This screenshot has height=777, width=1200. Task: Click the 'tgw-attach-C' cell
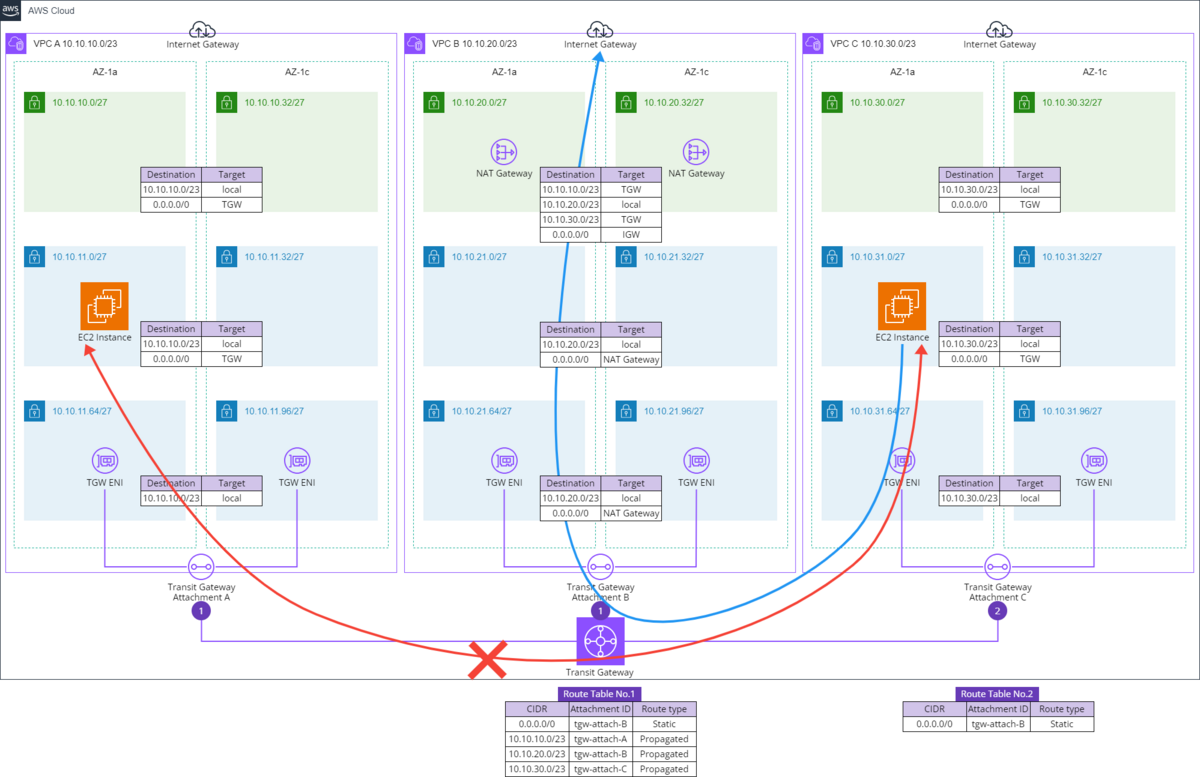point(600,769)
